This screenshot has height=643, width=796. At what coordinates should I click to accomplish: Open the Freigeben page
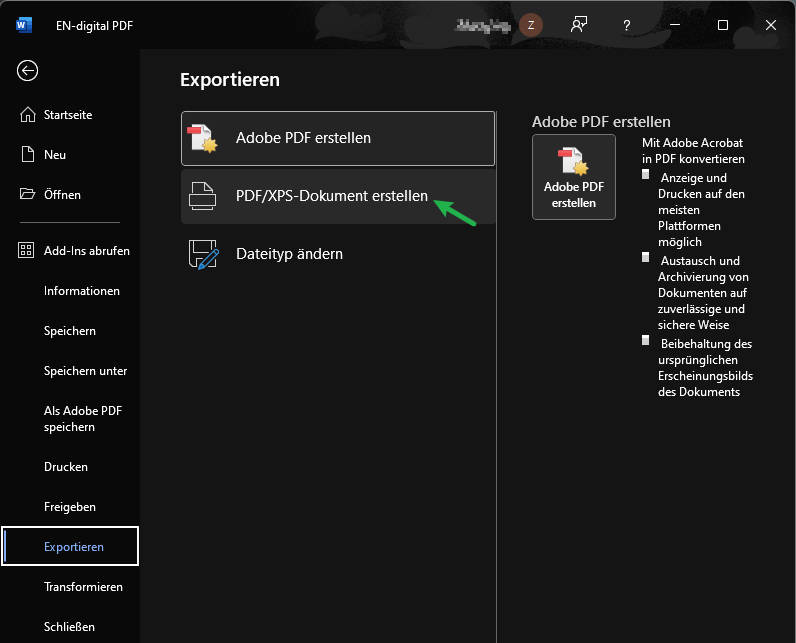coord(70,507)
